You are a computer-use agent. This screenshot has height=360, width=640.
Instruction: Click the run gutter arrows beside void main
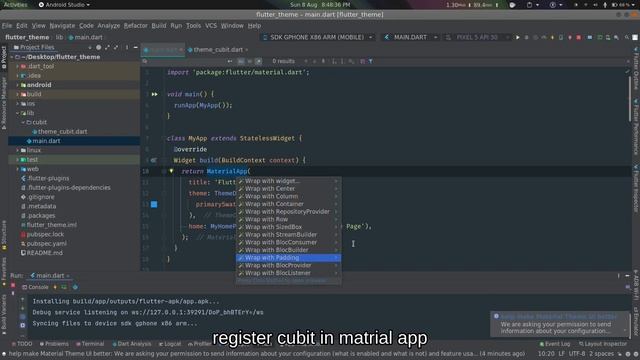tap(154, 94)
